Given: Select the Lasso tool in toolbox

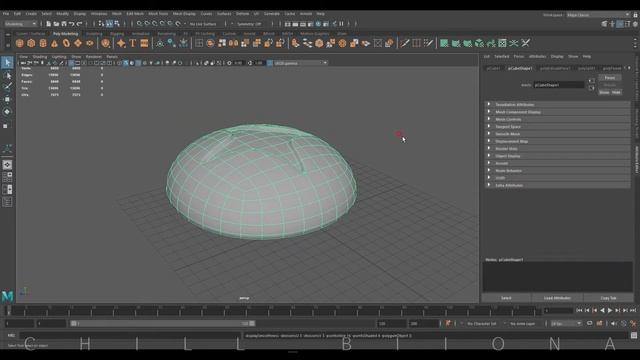Looking at the screenshot, I should 7,75.
